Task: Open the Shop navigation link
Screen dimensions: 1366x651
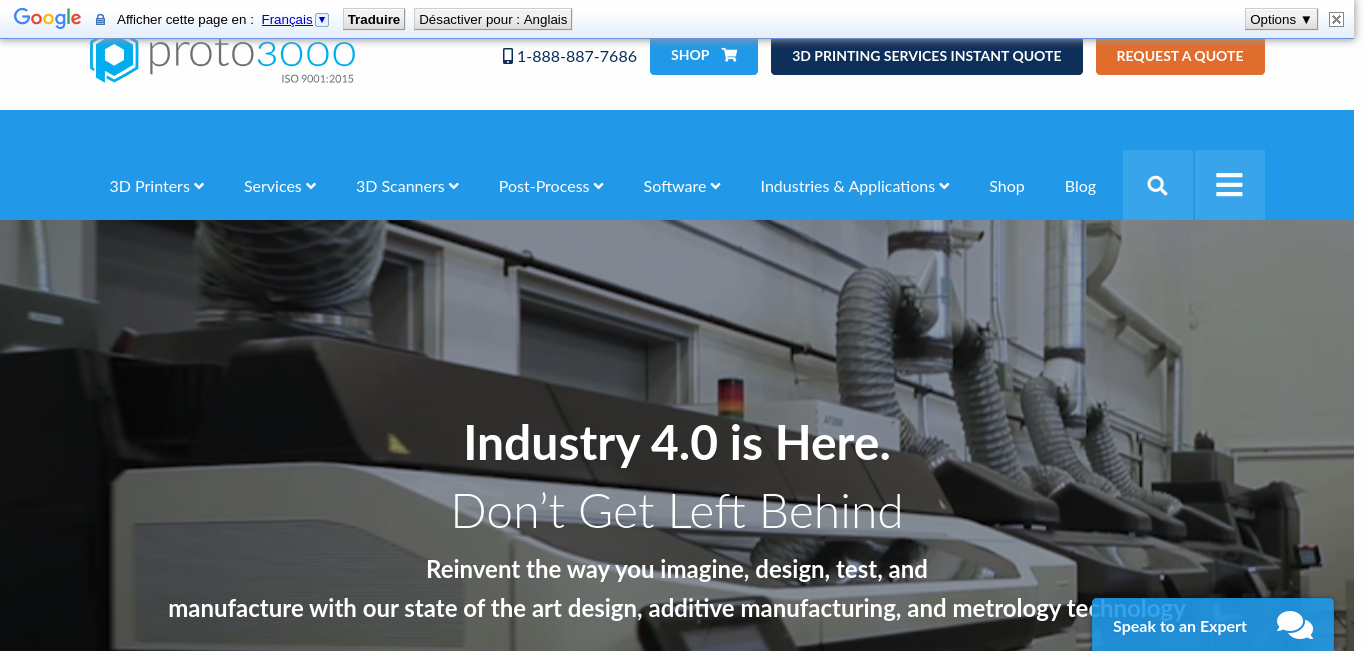Action: [1006, 186]
